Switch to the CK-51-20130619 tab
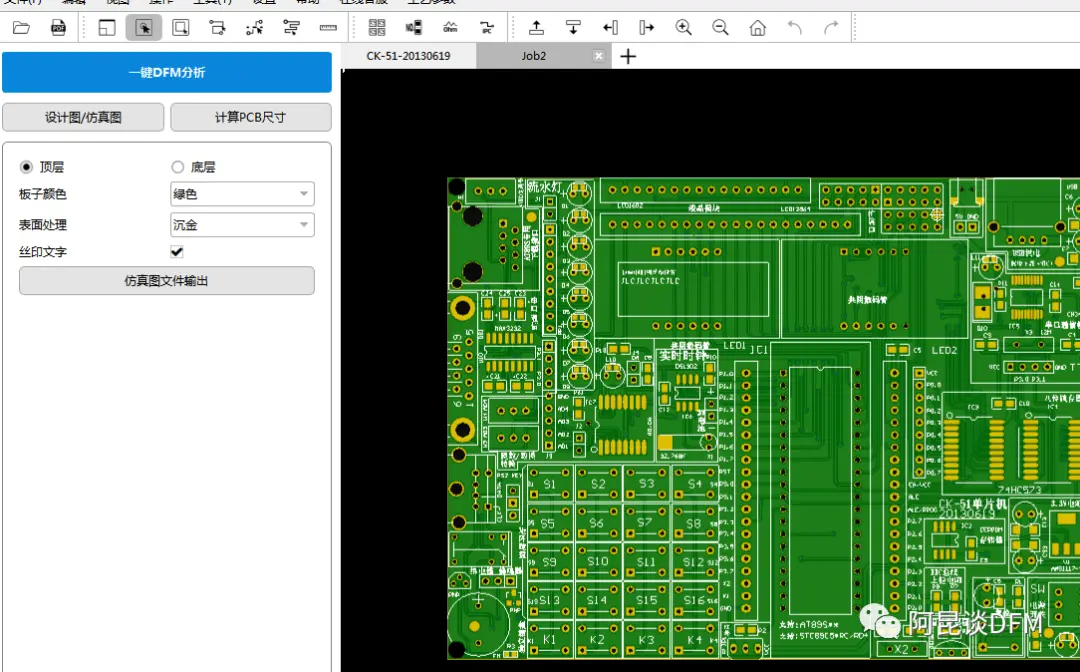 (408, 56)
